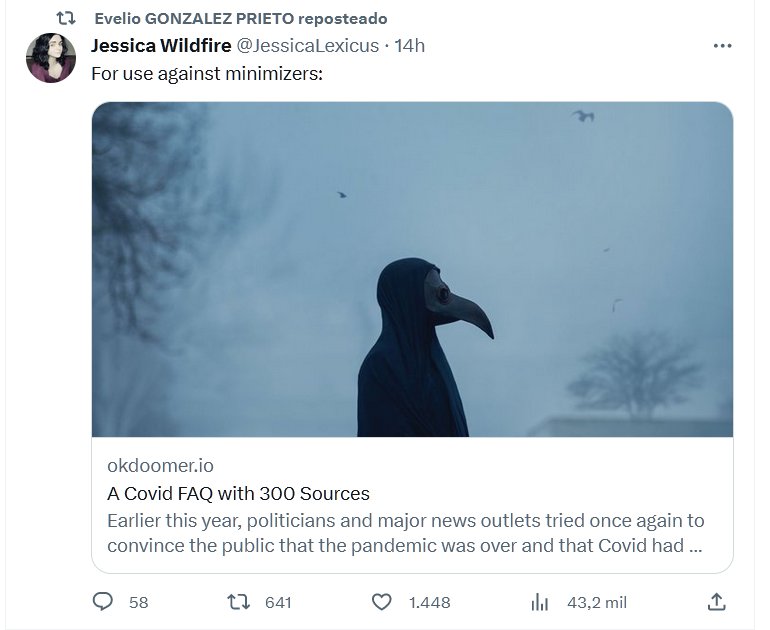770x630 pixels.
Task: Click the reply speech bubble icon
Action: [103, 601]
